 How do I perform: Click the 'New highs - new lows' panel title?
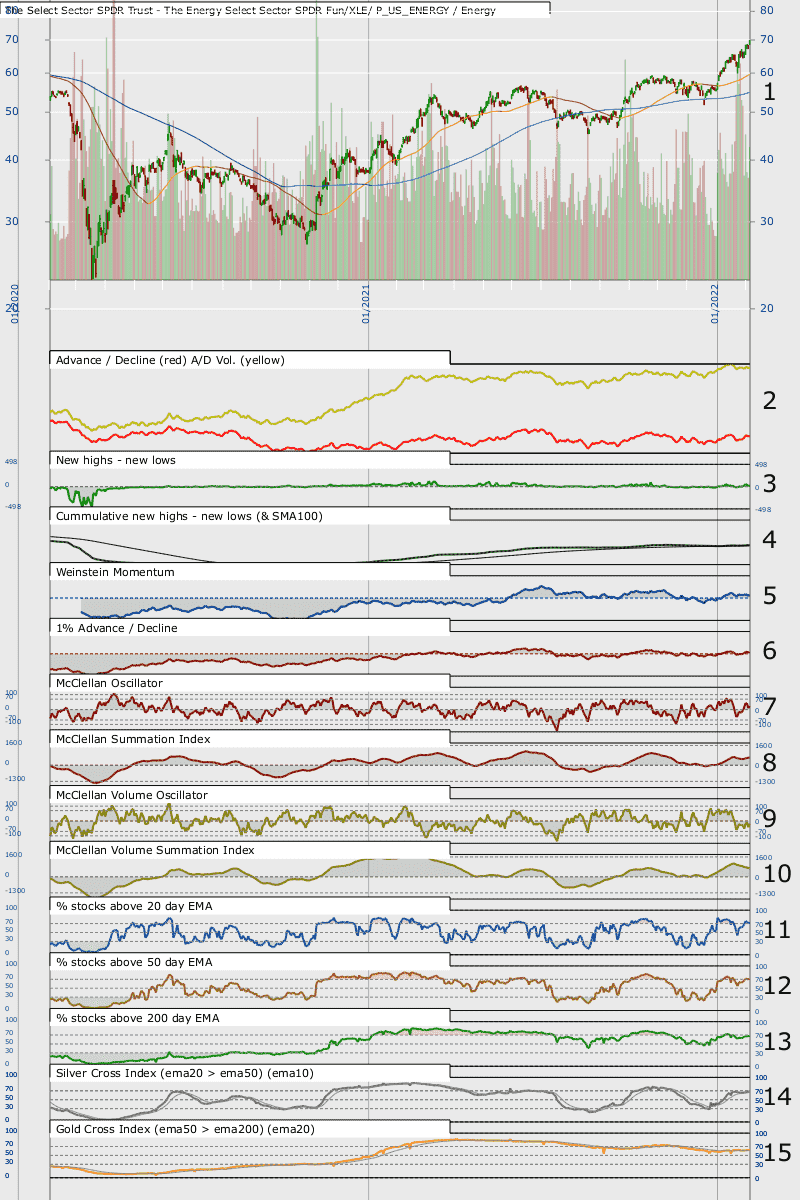coord(116,460)
